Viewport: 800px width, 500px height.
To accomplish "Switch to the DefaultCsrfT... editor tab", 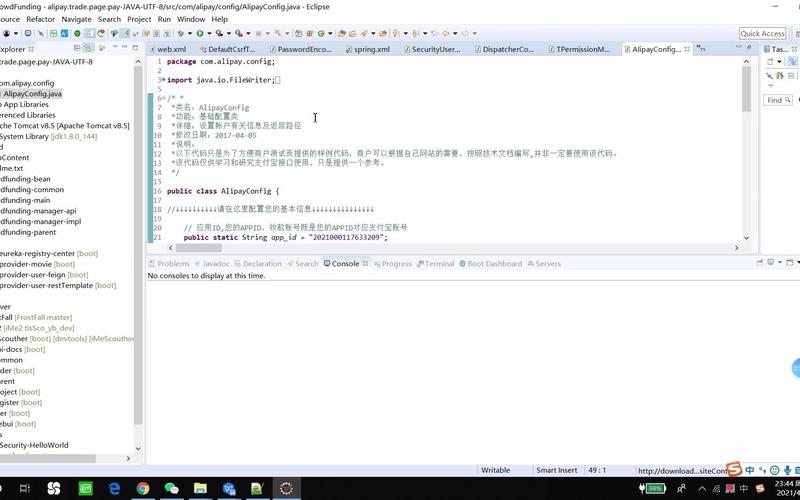I will 228,49.
